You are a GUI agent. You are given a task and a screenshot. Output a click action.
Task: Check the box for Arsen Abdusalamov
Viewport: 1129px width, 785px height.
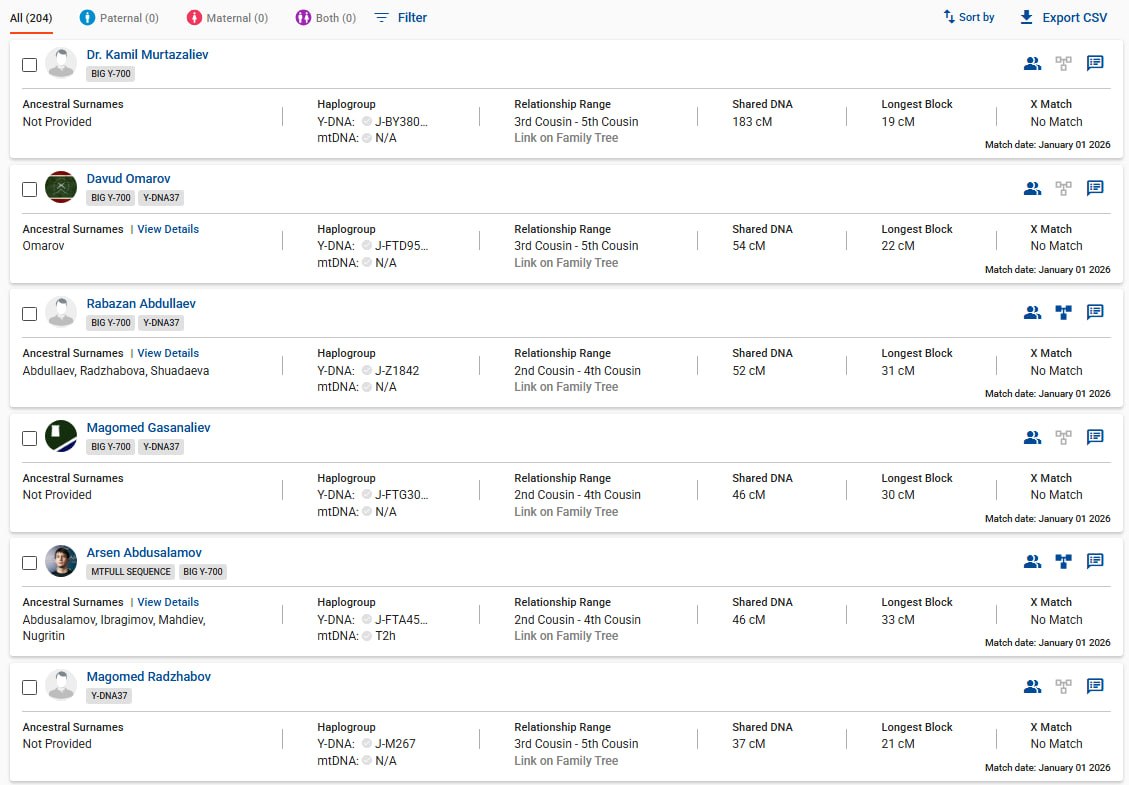[x=30, y=562]
